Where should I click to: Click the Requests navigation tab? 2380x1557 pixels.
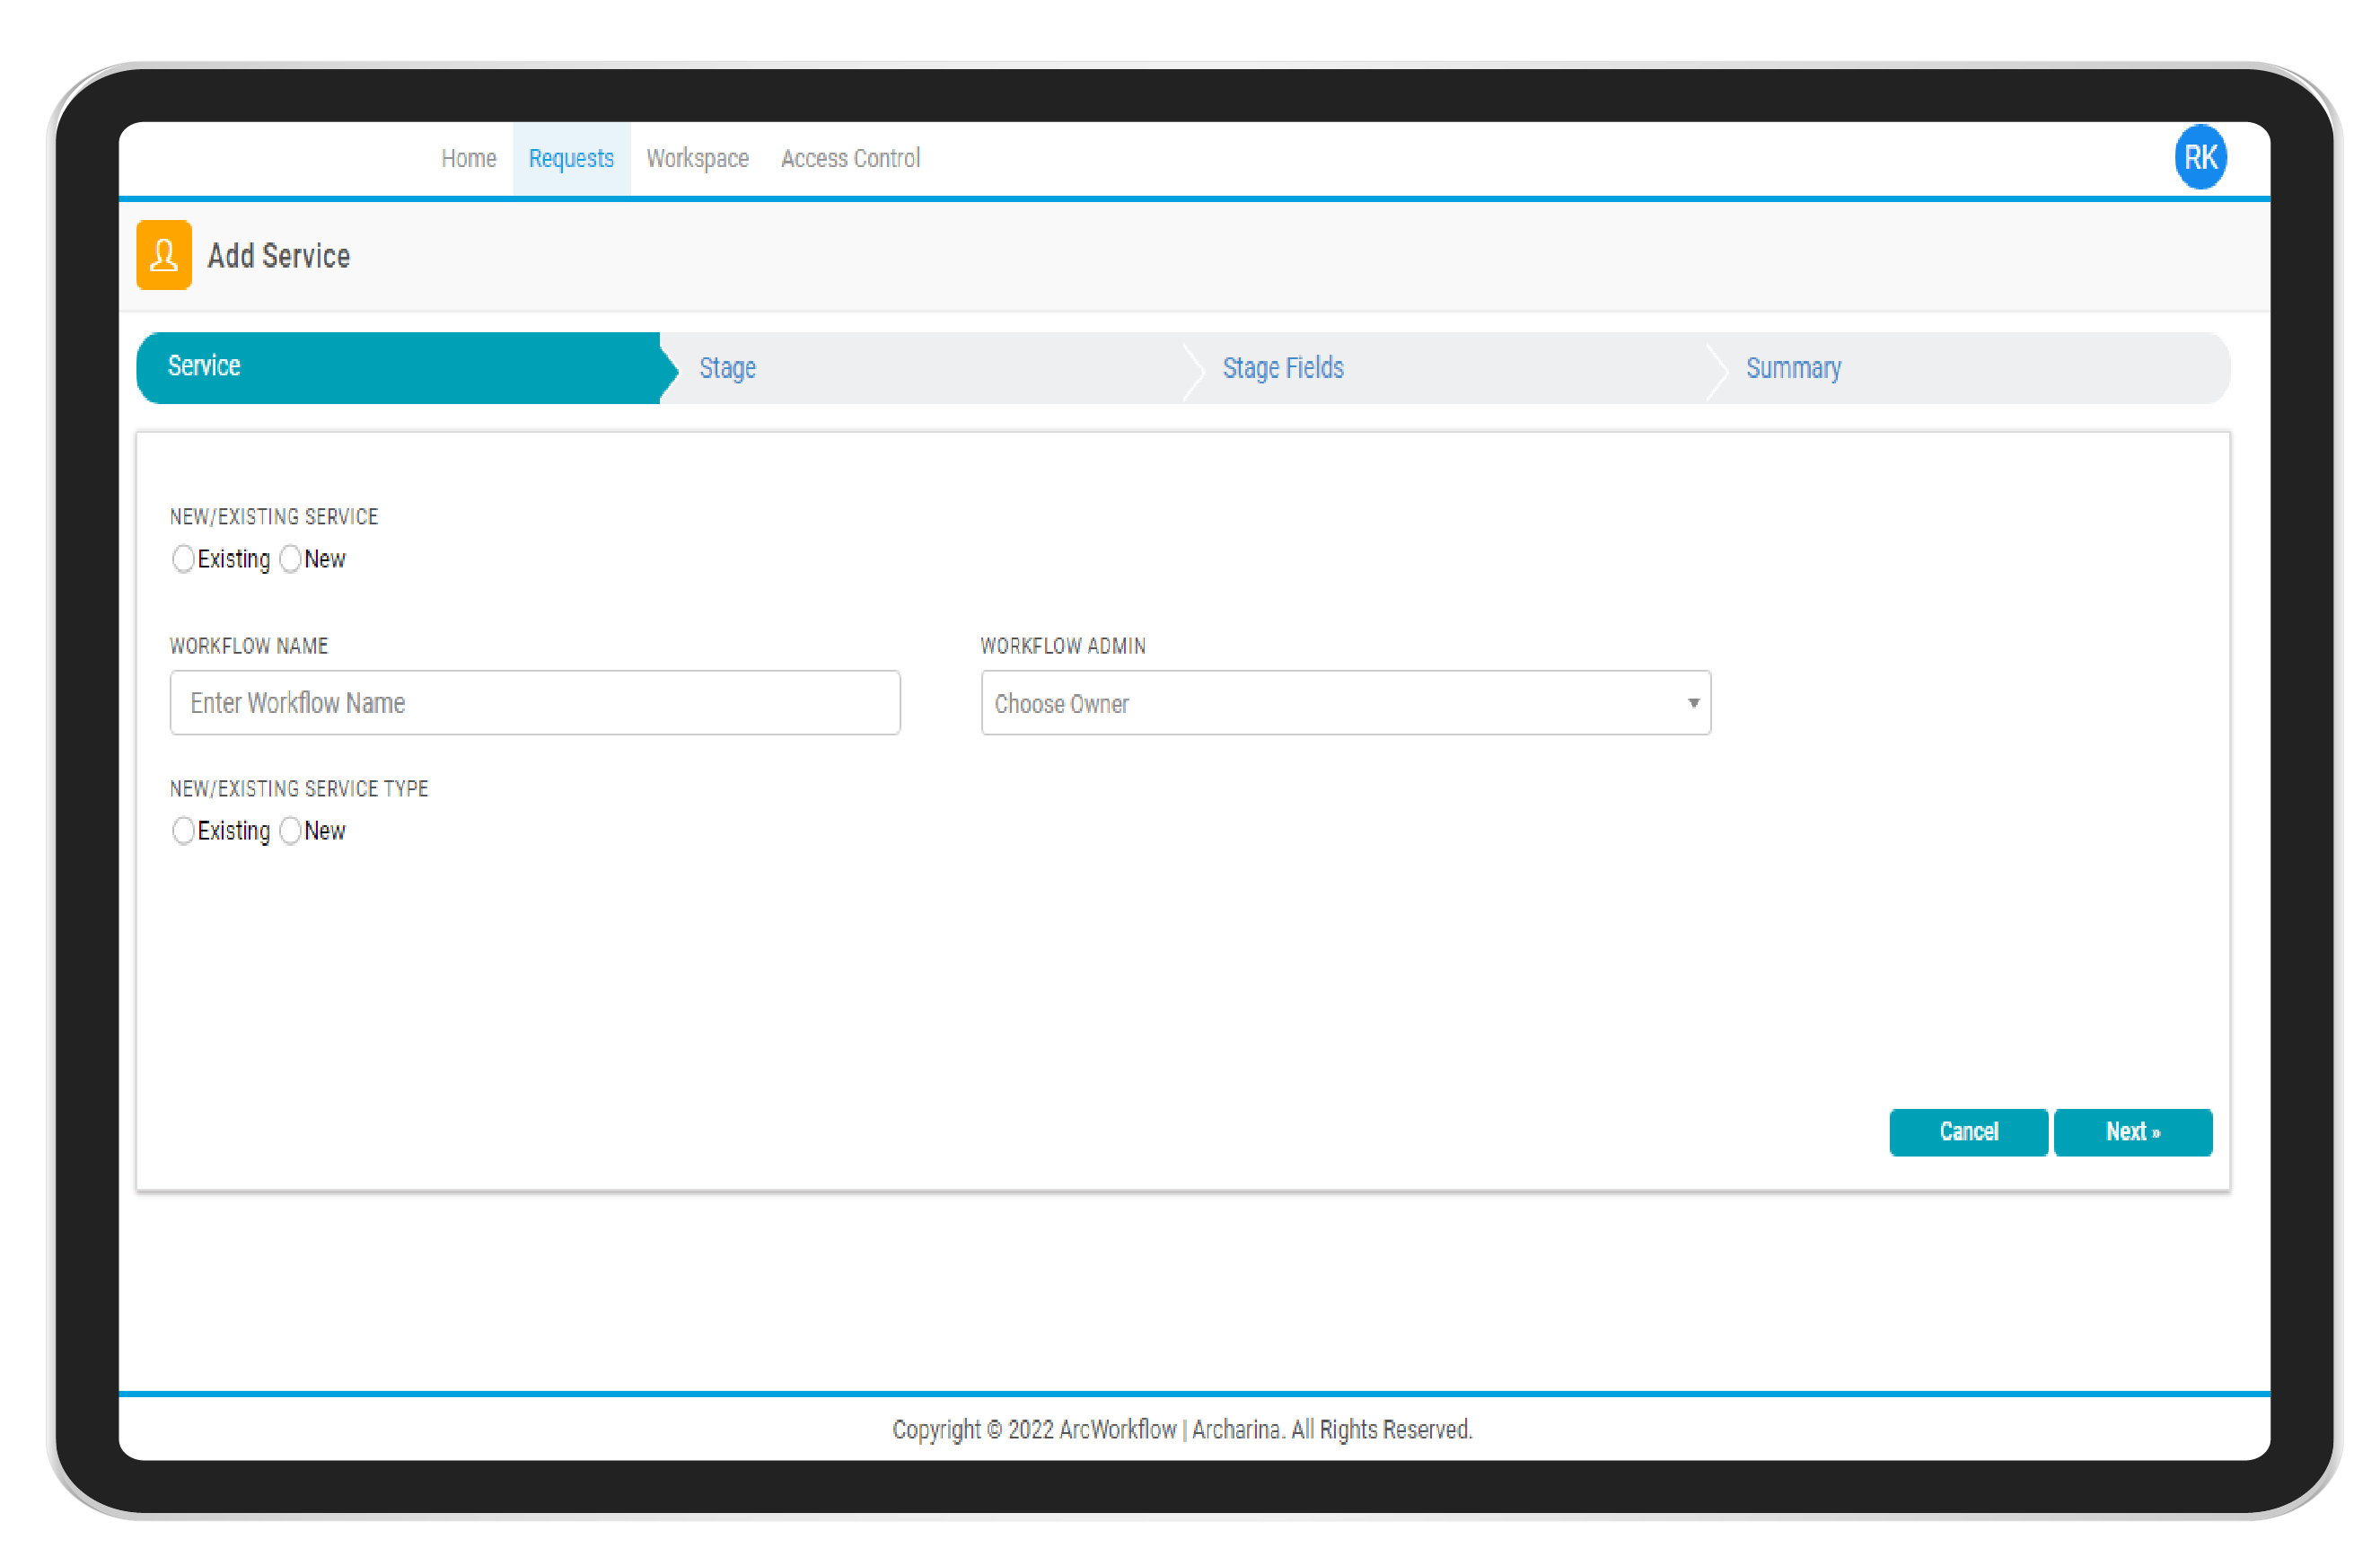572,158
